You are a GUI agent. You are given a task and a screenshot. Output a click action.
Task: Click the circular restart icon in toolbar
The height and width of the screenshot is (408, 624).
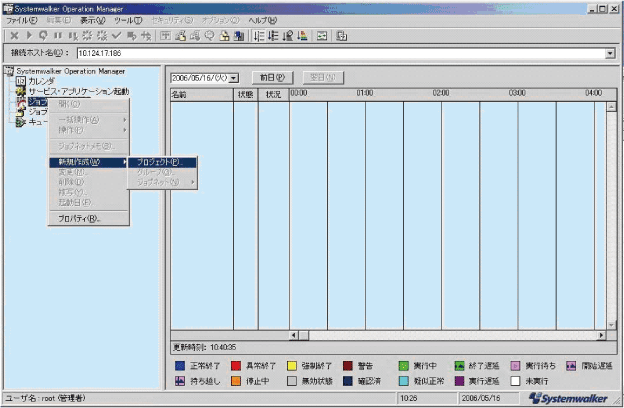[43, 36]
